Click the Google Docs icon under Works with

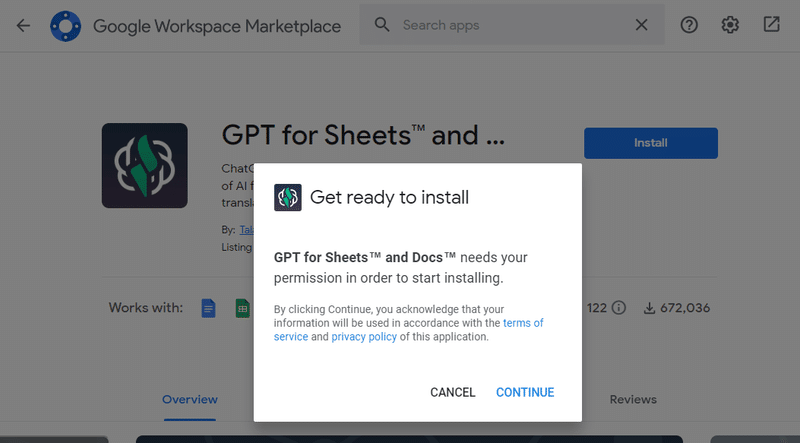(x=208, y=308)
